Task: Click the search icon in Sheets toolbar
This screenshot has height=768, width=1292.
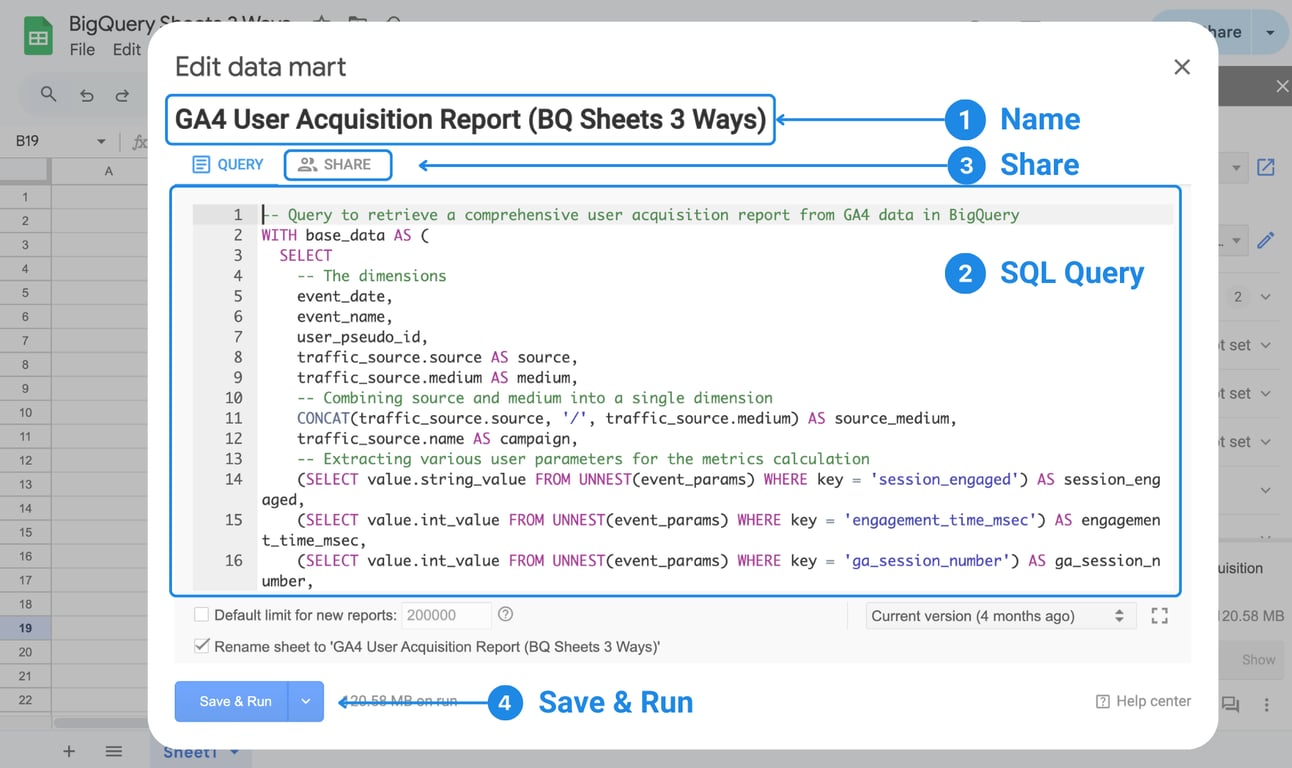Action: pyautogui.click(x=48, y=95)
